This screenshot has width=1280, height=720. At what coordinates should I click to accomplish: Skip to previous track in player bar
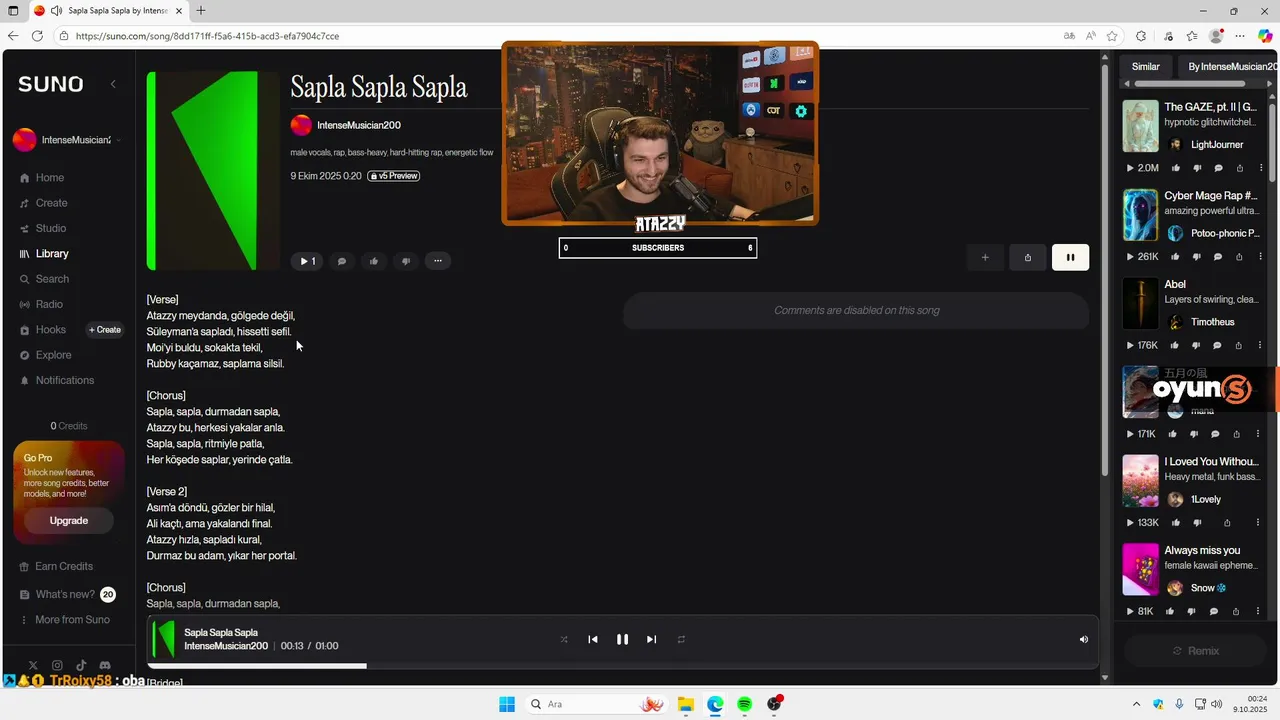[593, 640]
